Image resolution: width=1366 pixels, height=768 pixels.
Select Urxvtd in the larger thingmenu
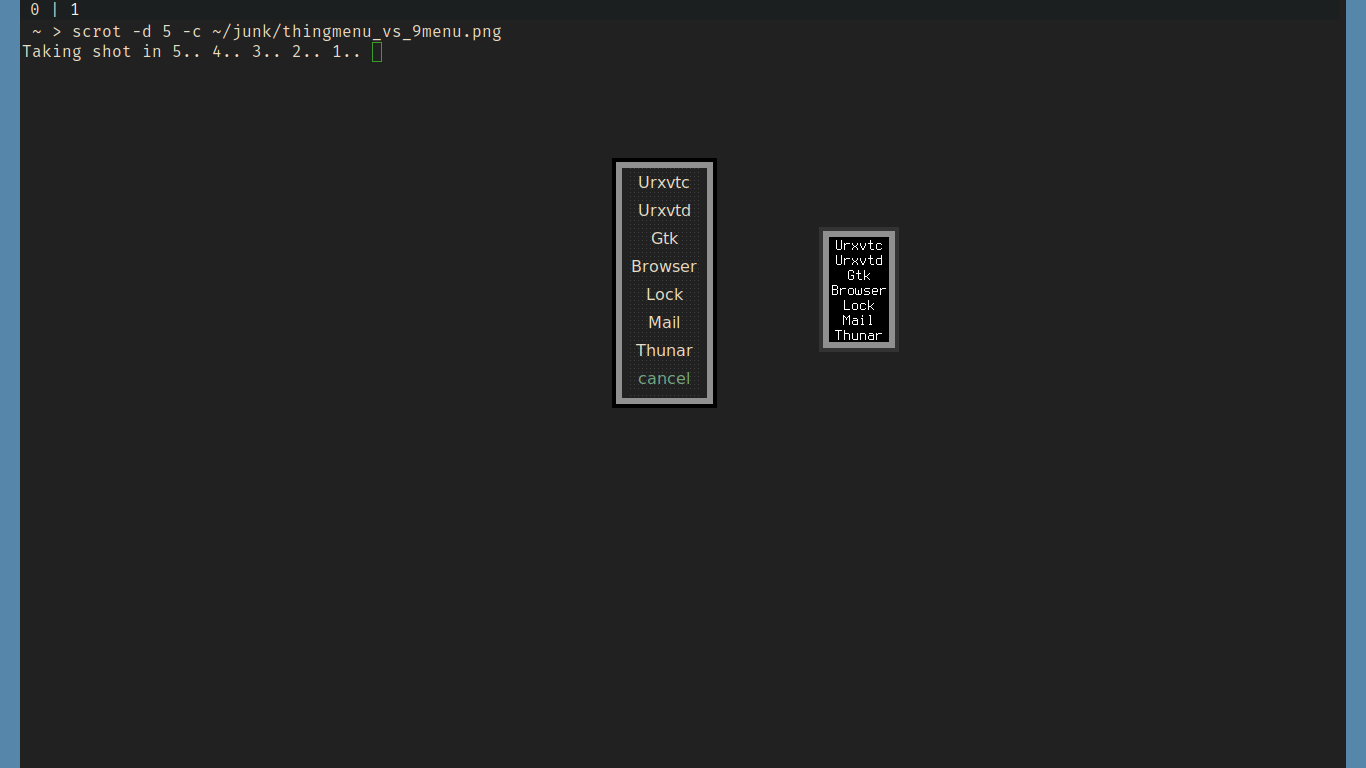pyautogui.click(x=664, y=210)
